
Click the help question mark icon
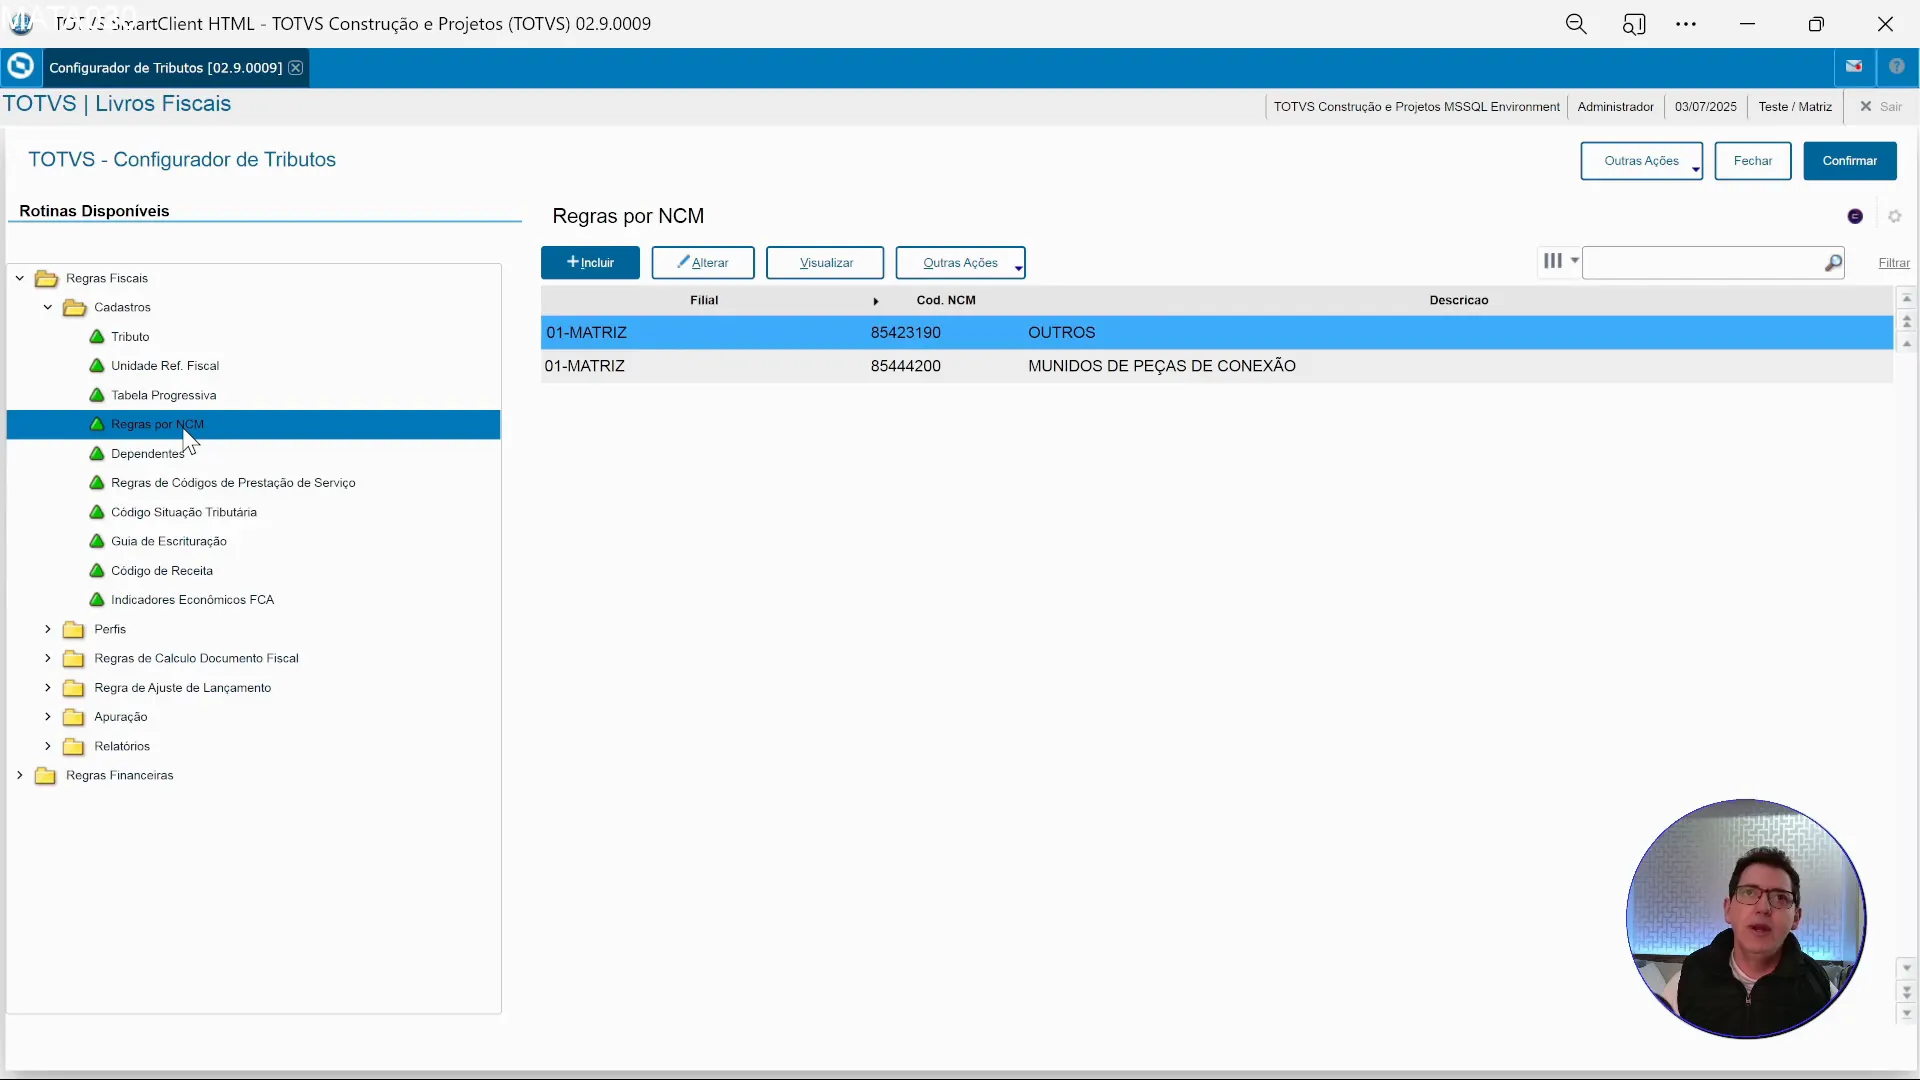click(1899, 66)
